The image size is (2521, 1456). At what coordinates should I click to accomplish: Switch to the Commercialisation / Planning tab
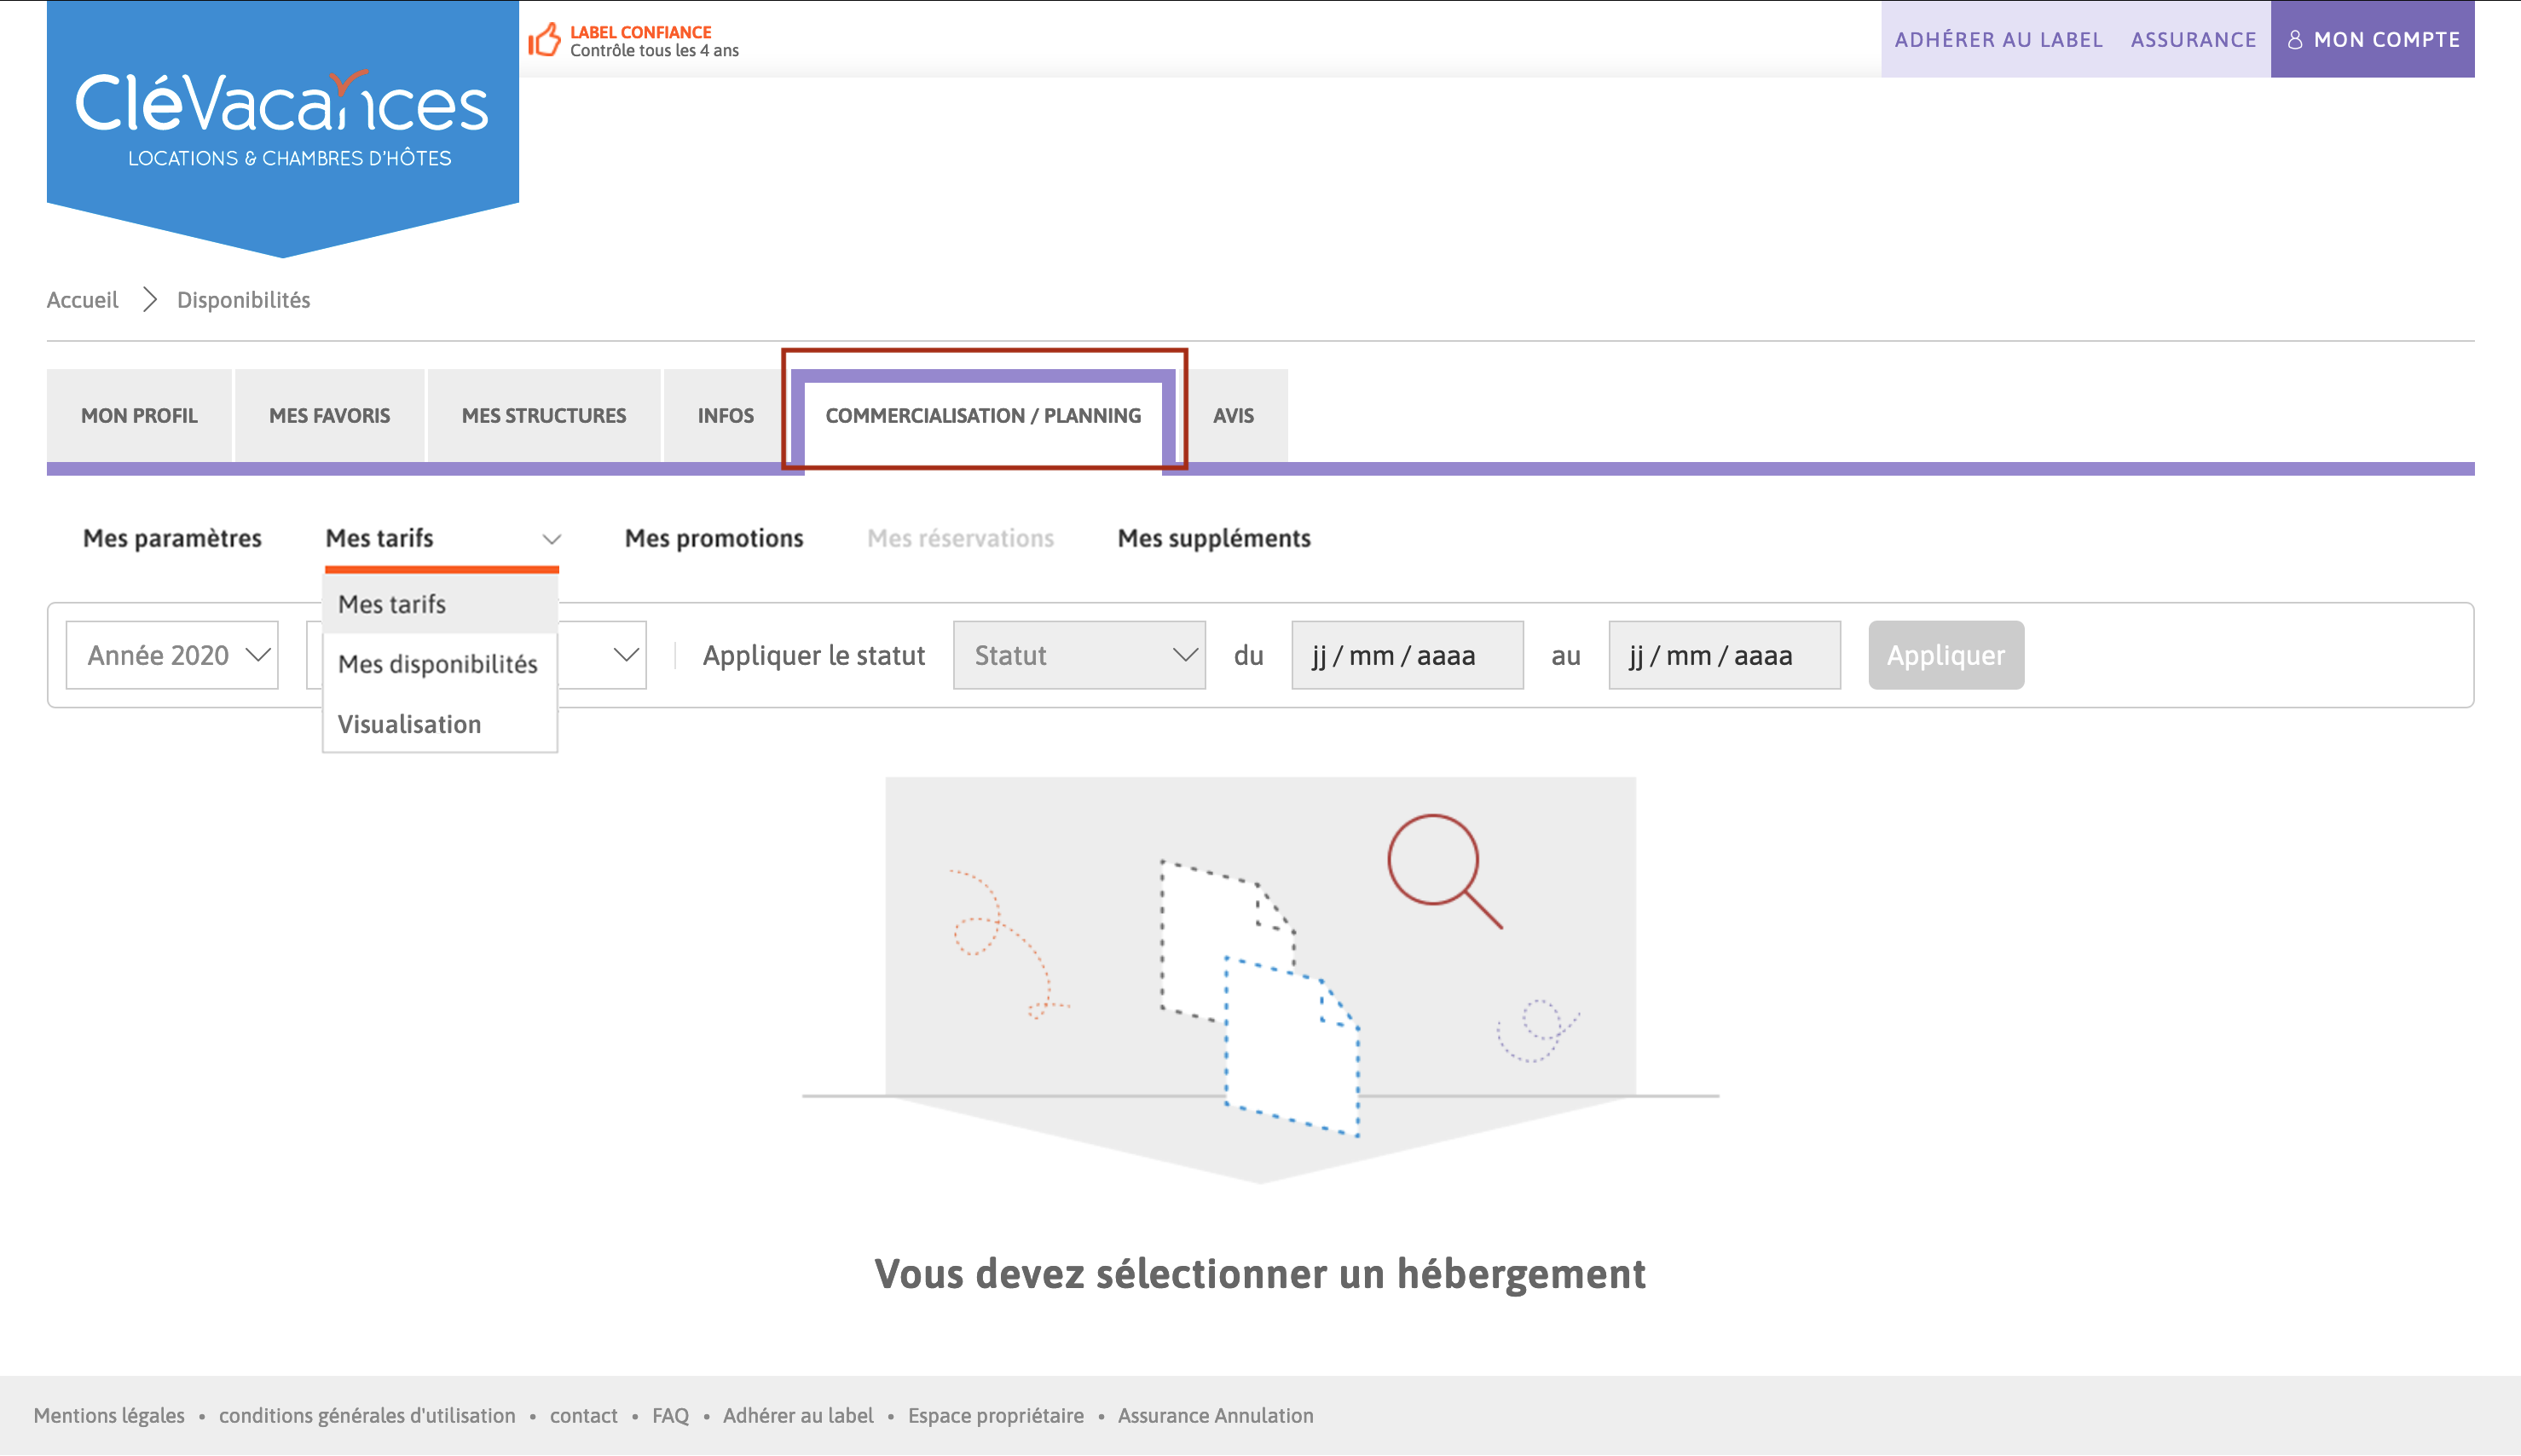982,414
